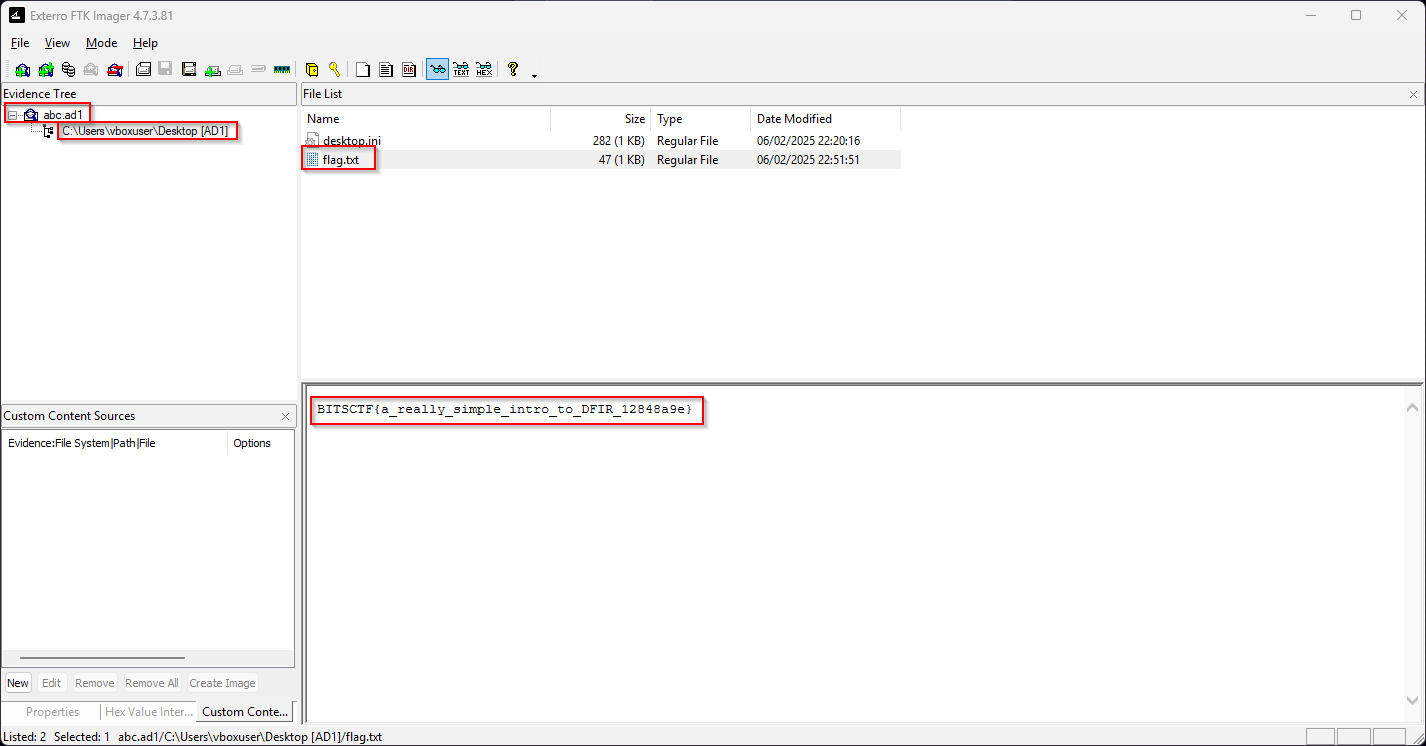This screenshot has width=1426, height=746.
Task: Open the help question mark icon
Action: pyautogui.click(x=513, y=70)
